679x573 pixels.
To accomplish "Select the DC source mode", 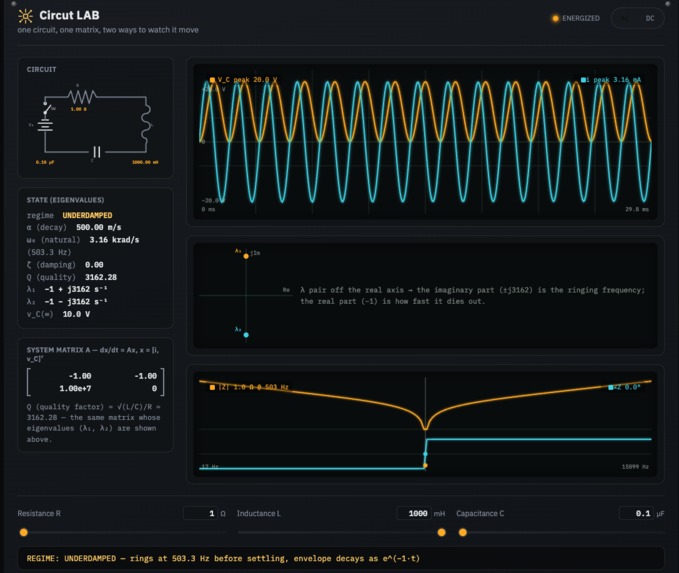I will [x=650, y=18].
